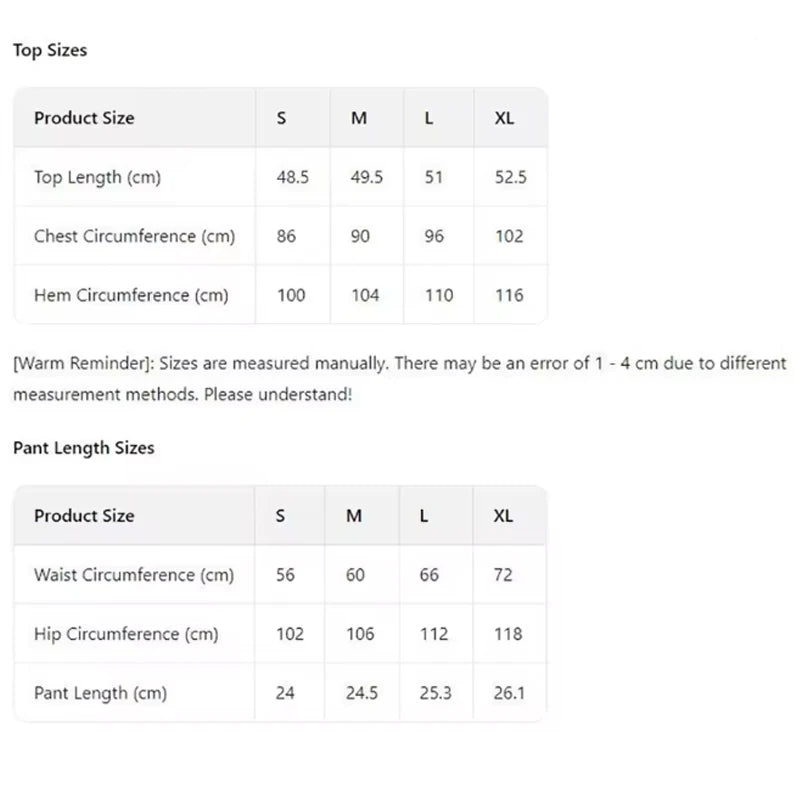Screen dimensions: 800x800
Task: Select the Top Length (cm) row label
Action: 97,177
